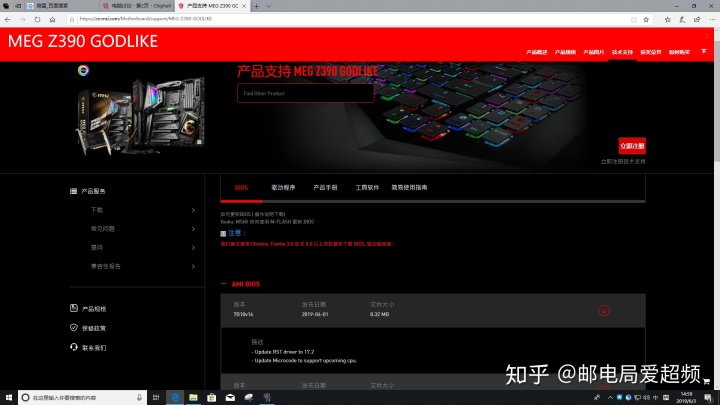
Task: Switch to the Baidu search tab
Action: 62,6
